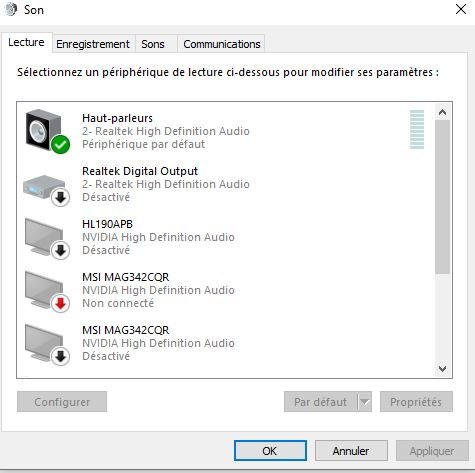Click the device list scrollbar thumb

pyautogui.click(x=442, y=197)
